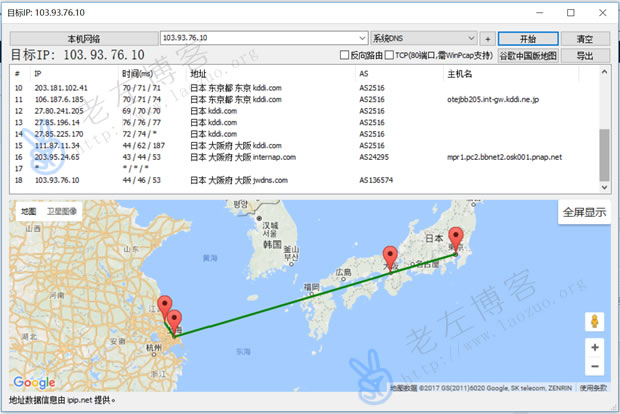Open the 谷歌中国新地图 button
Viewport: 620px width, 414px height.
527,55
